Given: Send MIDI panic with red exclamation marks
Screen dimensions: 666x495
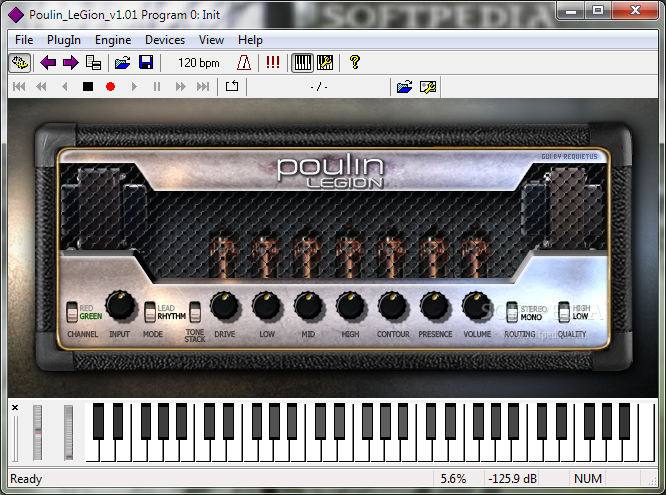Looking at the screenshot, I should 273,62.
